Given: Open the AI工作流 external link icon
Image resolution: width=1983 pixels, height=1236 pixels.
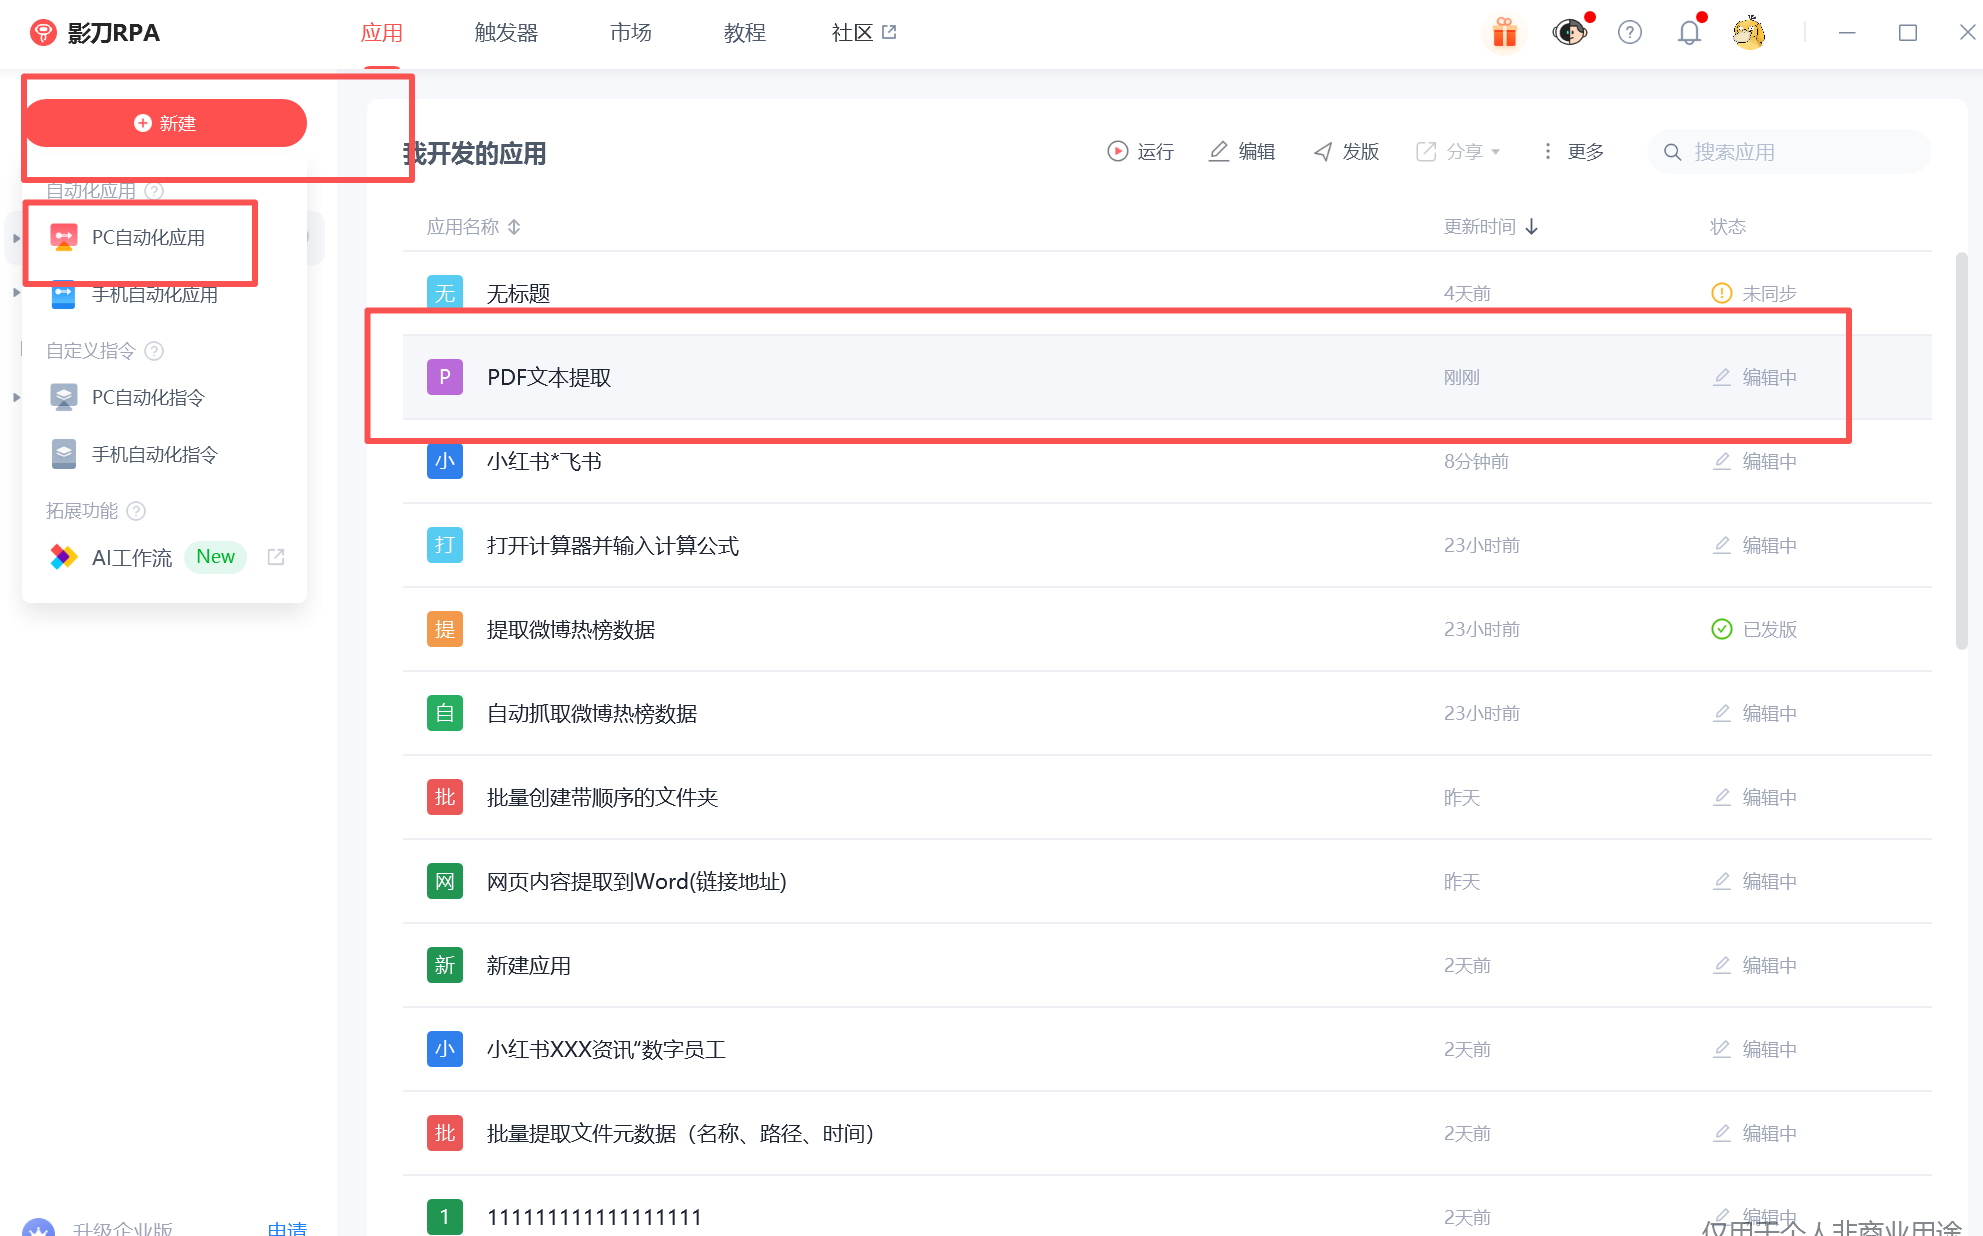Looking at the screenshot, I should point(276,557).
